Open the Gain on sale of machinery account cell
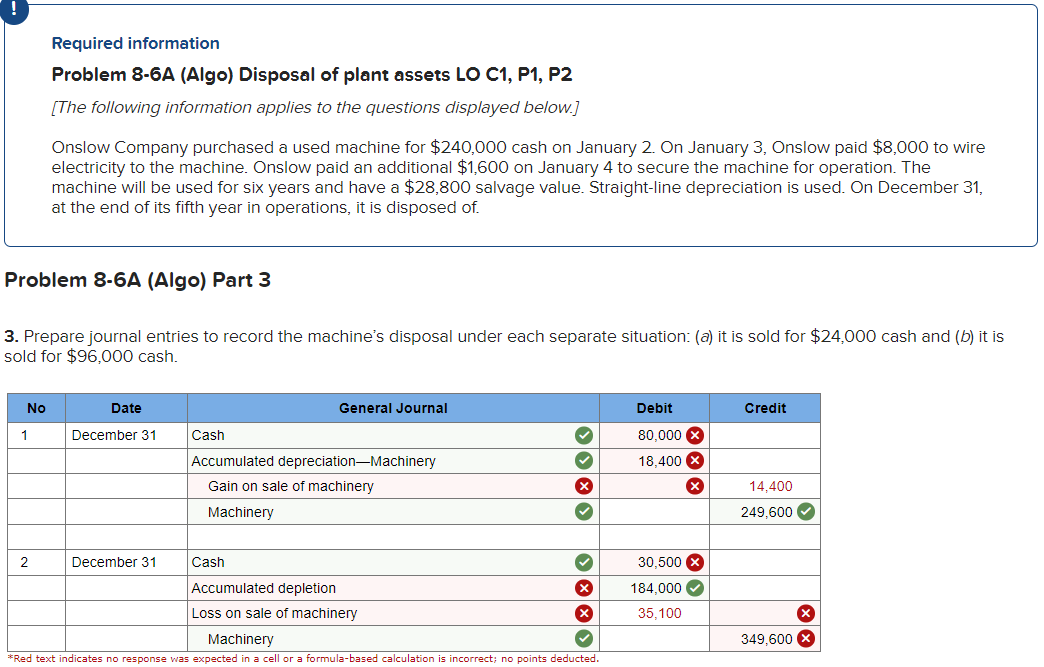 click(393, 486)
